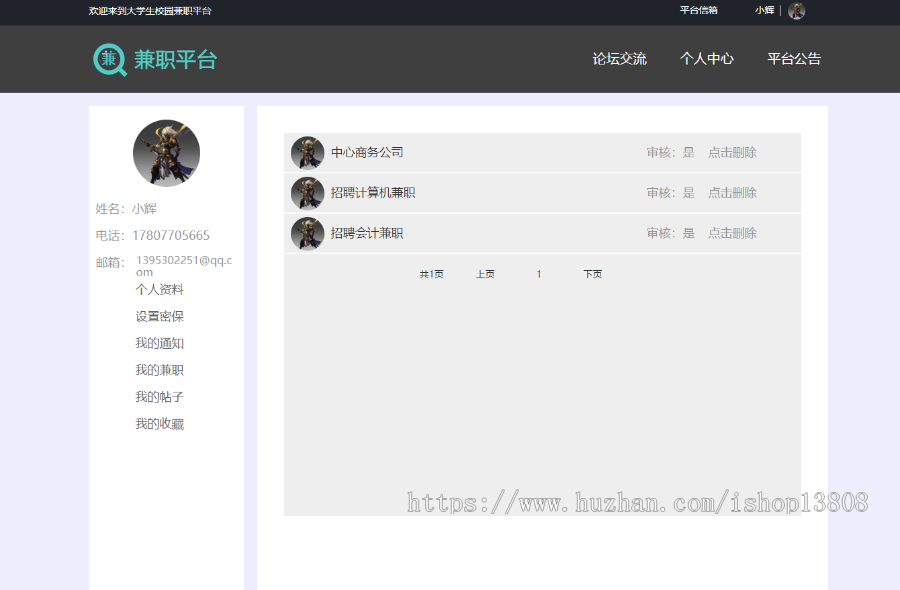Screen dimensions: 900x590
Task: Open the 论坛交流 navigation item
Action: pos(619,59)
